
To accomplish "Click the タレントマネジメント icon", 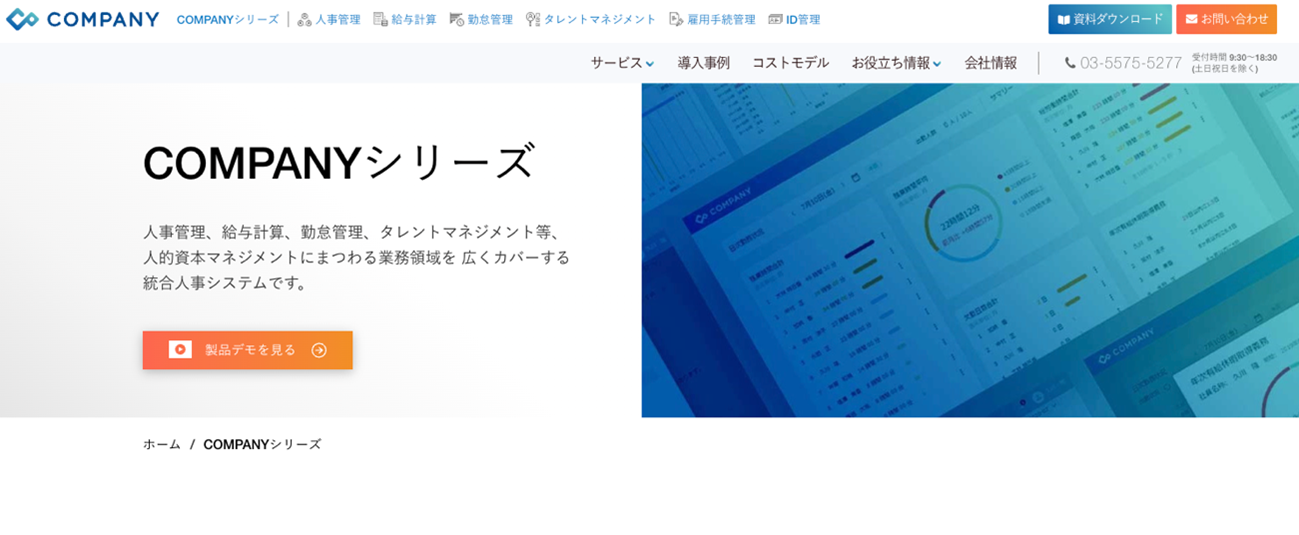I will tap(532, 19).
